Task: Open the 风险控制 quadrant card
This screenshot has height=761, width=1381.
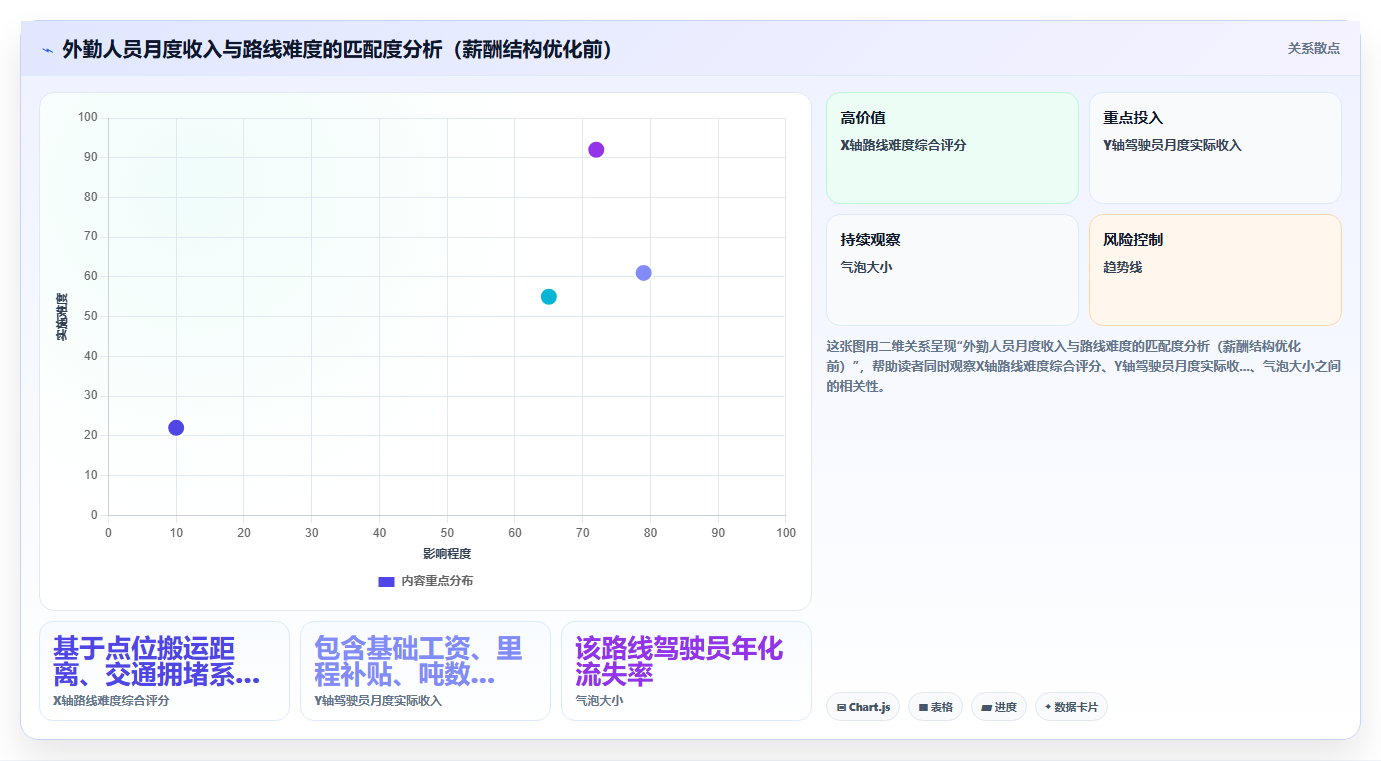Action: pos(1215,270)
